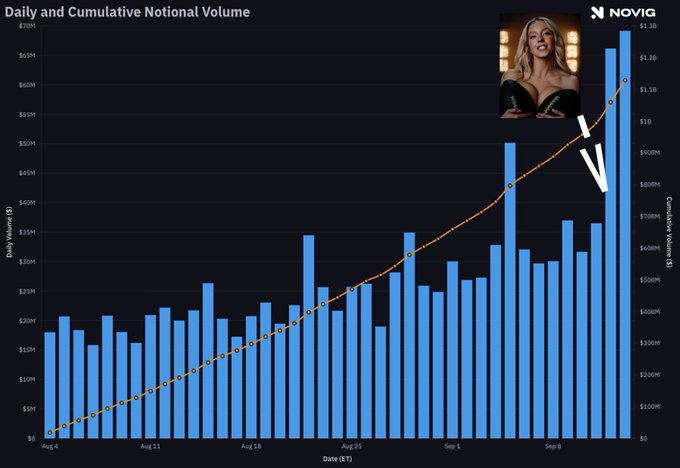680x468 pixels.
Task: Click the '$70M' left axis label
Action: (x=27, y=26)
